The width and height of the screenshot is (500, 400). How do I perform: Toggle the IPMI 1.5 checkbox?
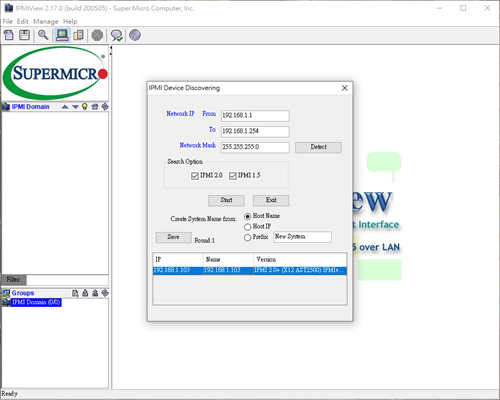(x=233, y=176)
